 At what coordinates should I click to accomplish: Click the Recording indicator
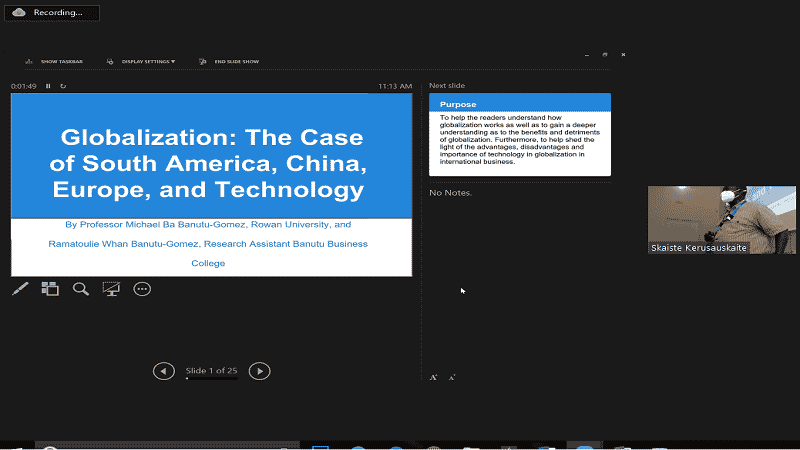click(x=52, y=13)
